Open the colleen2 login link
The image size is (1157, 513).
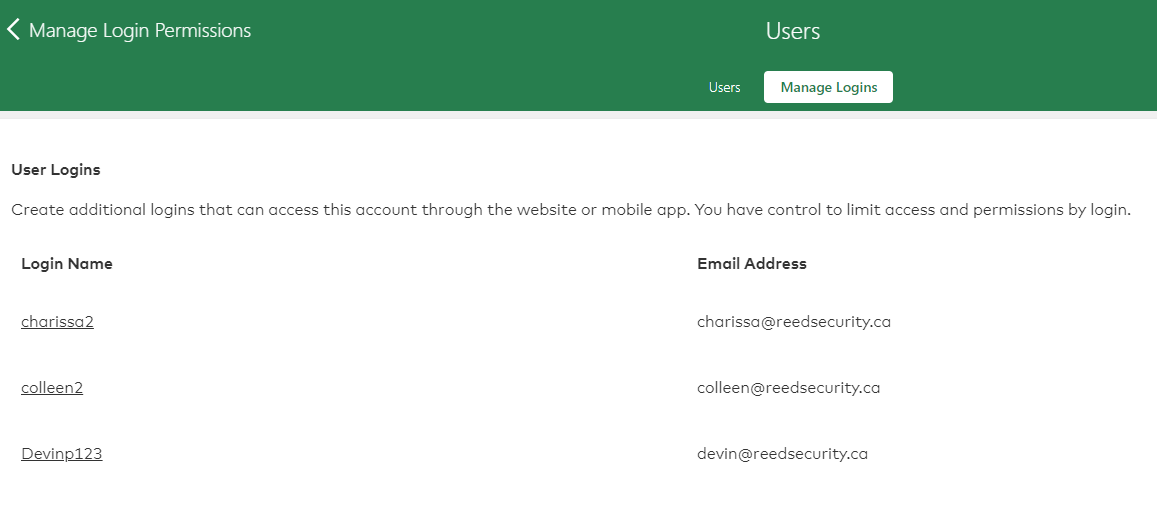(x=52, y=388)
